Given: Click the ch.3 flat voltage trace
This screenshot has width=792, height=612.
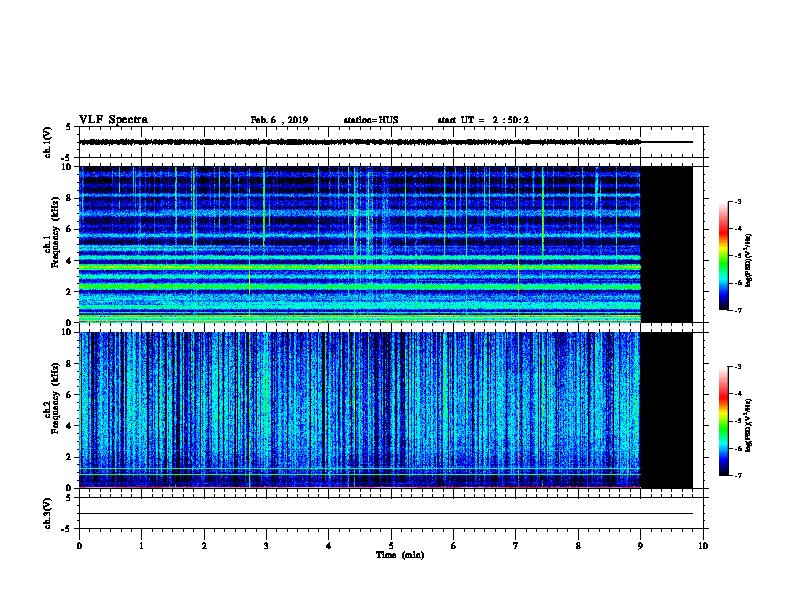Looking at the screenshot, I should 386,514.
